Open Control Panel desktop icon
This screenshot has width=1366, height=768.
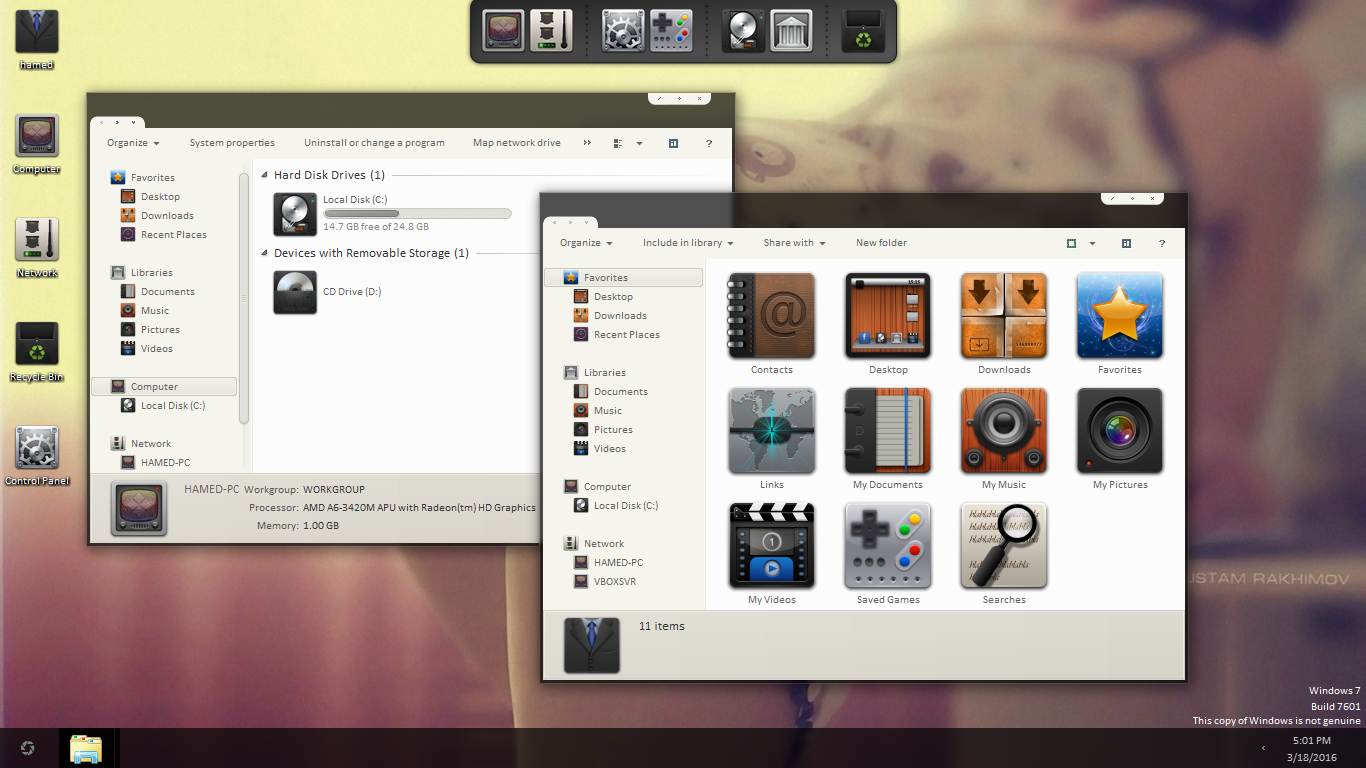click(x=37, y=449)
